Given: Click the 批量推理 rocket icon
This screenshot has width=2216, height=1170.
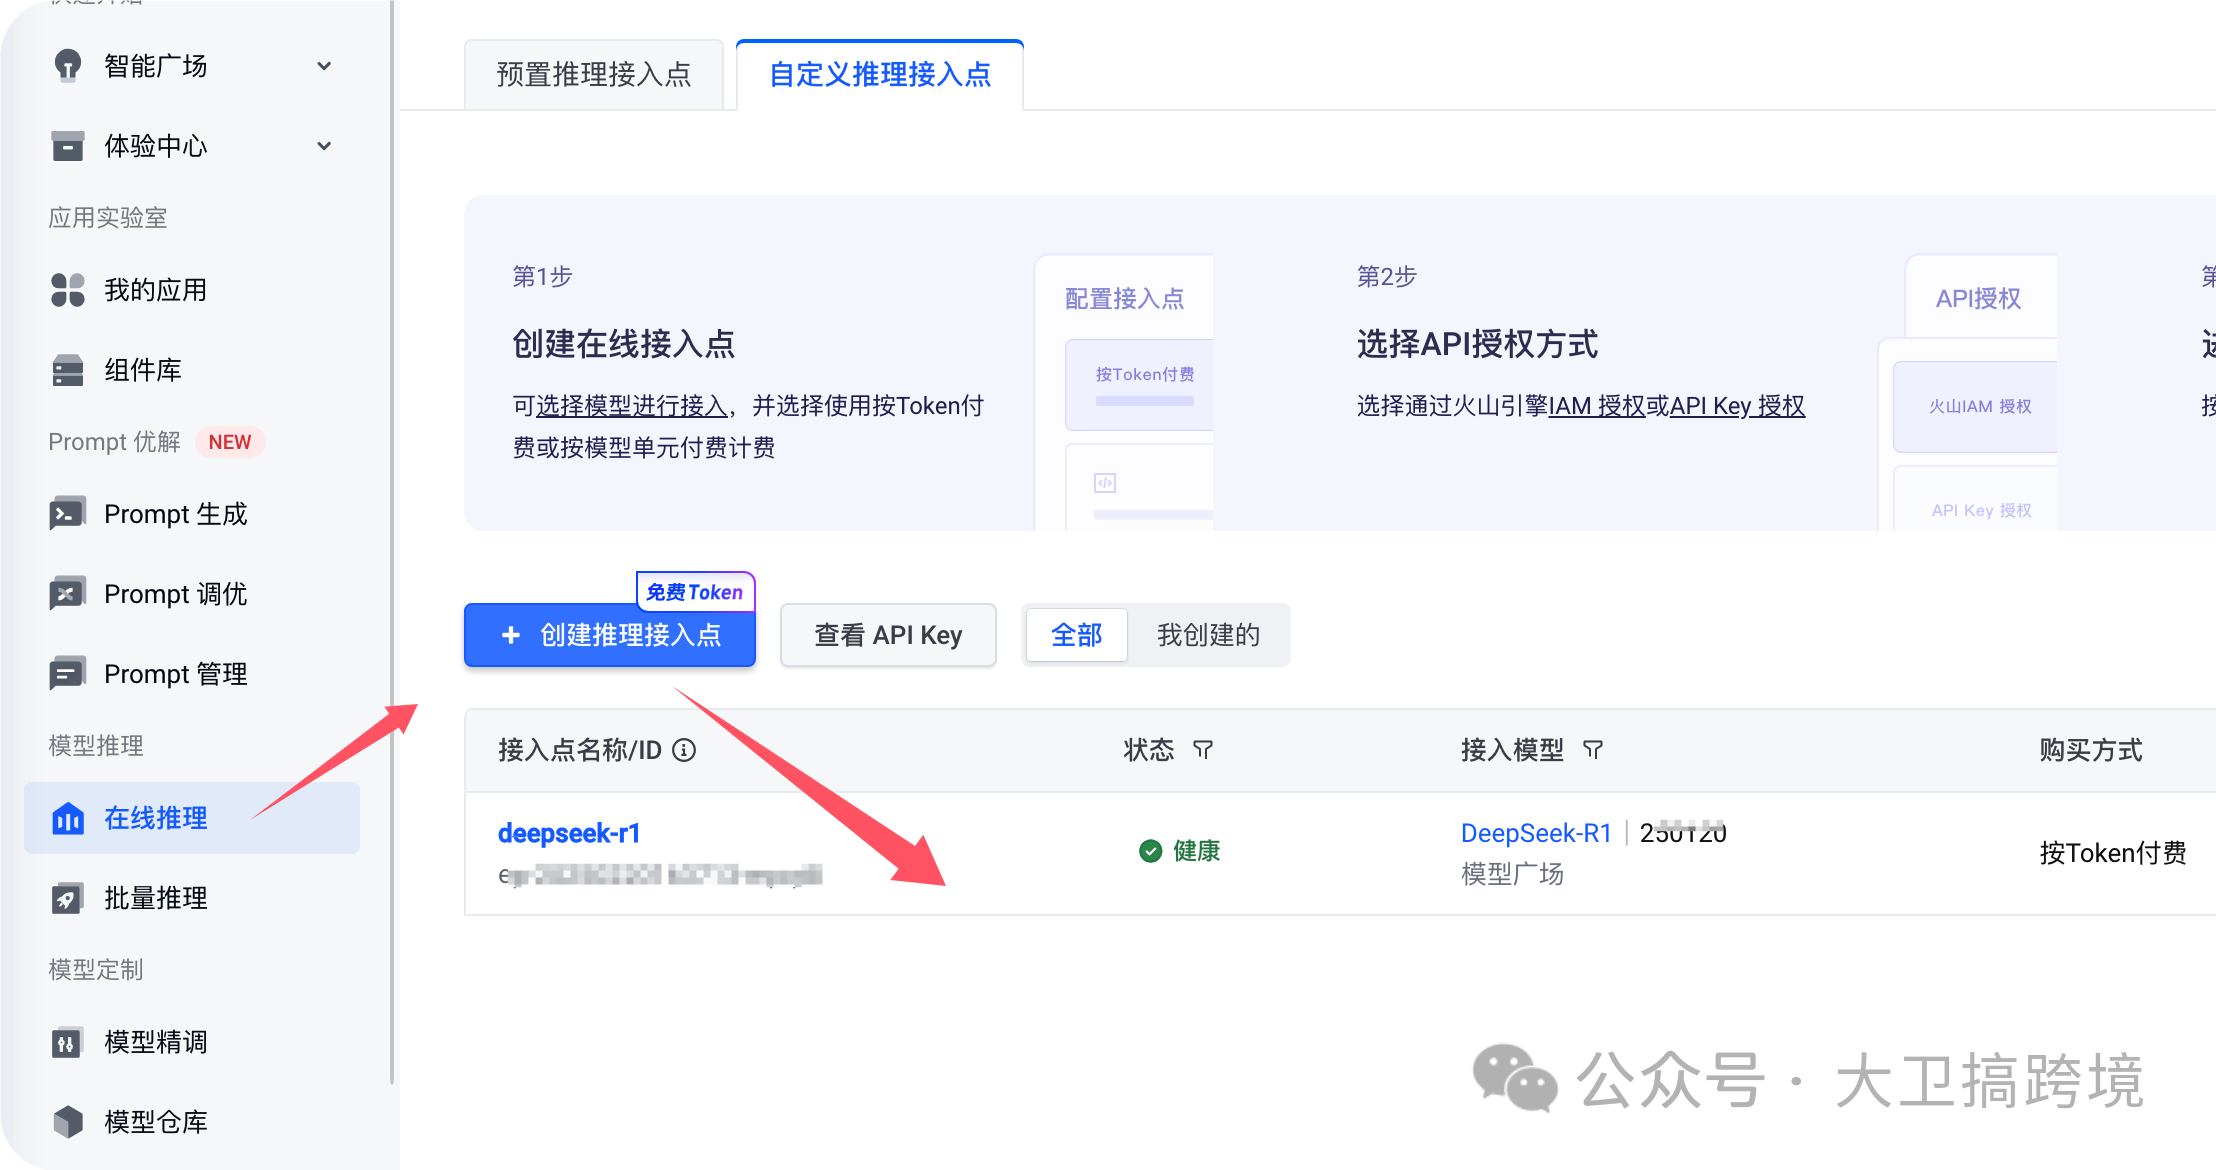Looking at the screenshot, I should 67,898.
